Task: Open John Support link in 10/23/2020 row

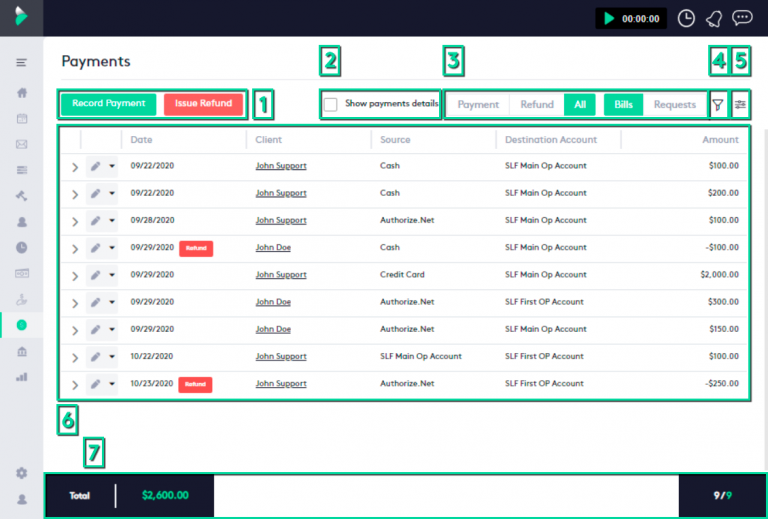Action: 281,384
